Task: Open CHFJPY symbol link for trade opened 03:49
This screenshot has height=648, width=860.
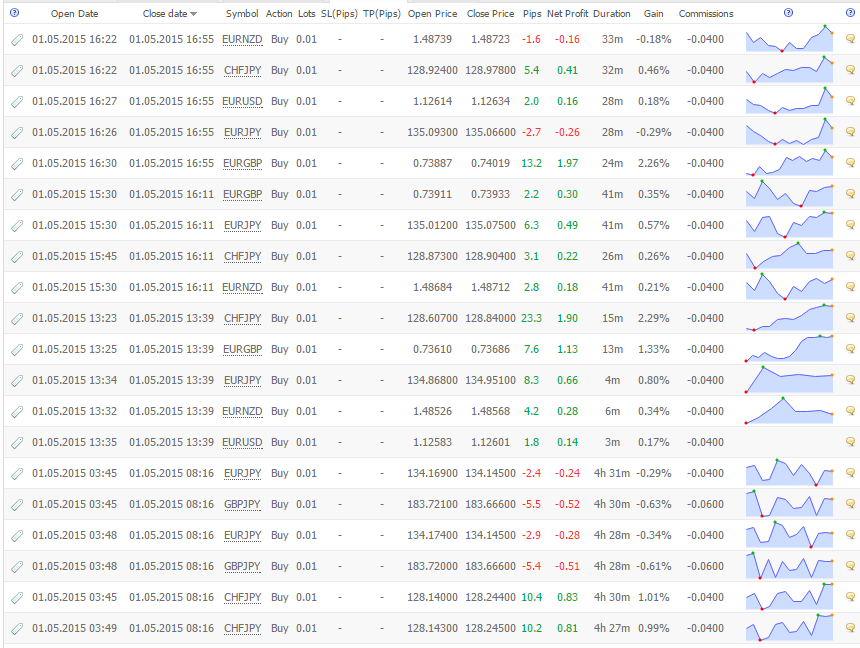Action: click(242, 628)
